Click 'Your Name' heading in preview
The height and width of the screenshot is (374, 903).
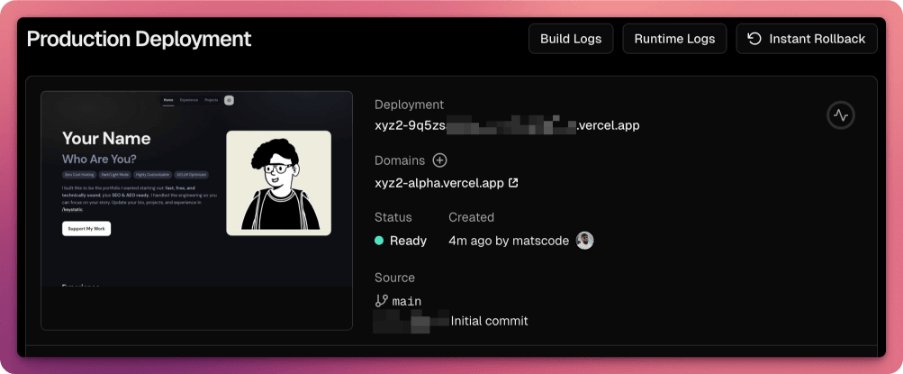click(107, 138)
